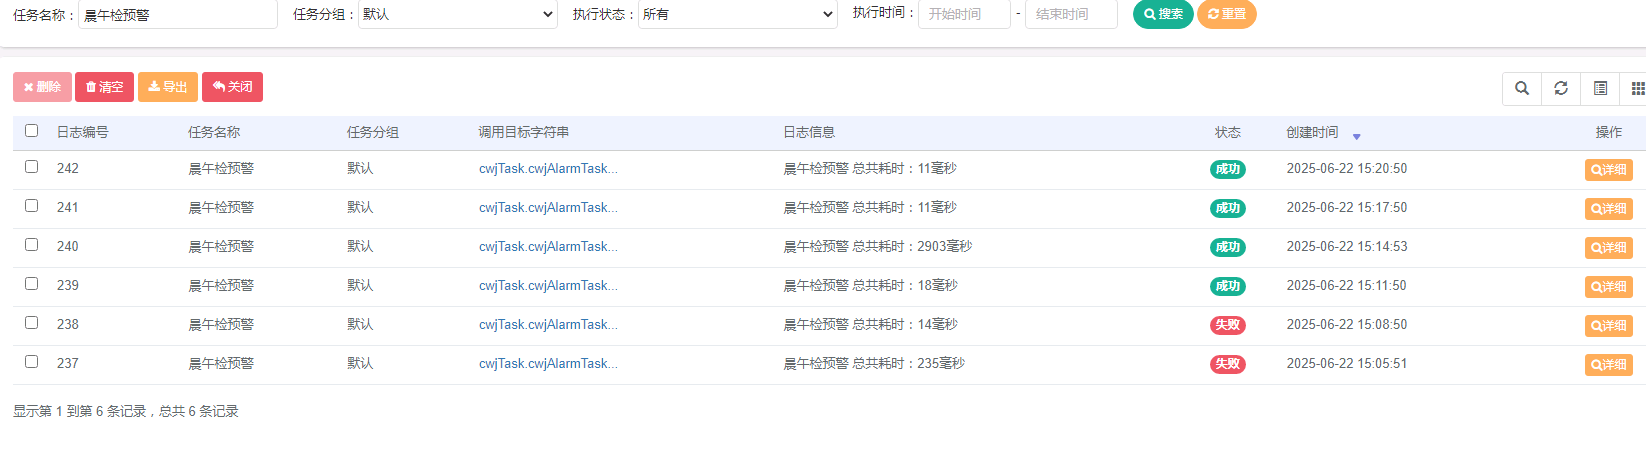1646x459 pixels.
Task: Export logs with 导出 button
Action: pyautogui.click(x=167, y=87)
